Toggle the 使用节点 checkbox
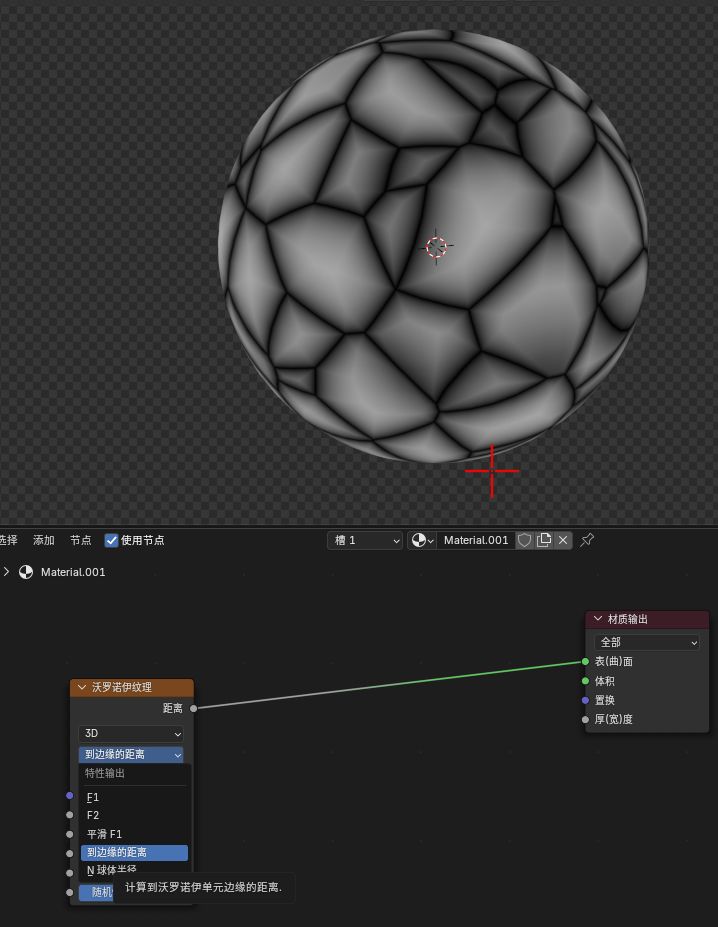 coord(112,540)
